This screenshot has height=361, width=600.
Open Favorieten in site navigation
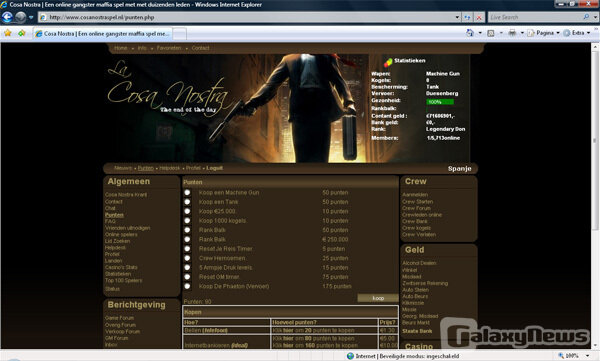pos(169,48)
